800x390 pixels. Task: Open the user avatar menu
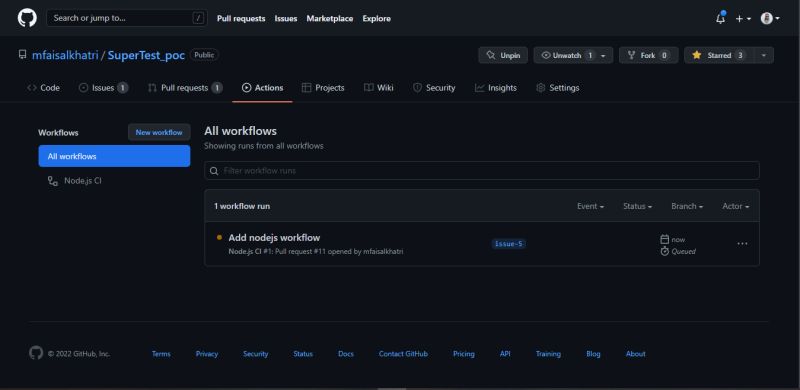point(770,18)
